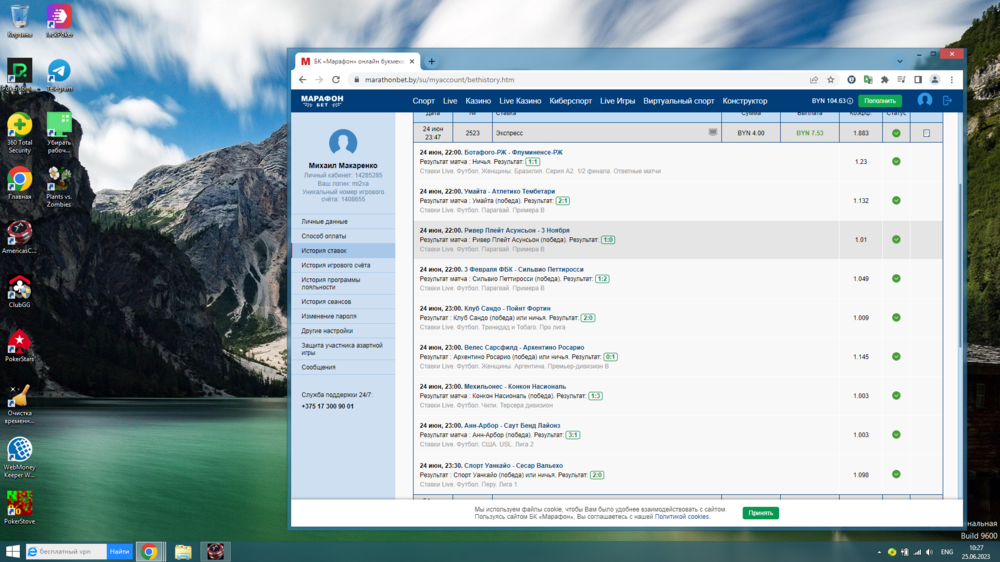Select Live Казино in top navigation
The image size is (1000, 562).
point(520,101)
